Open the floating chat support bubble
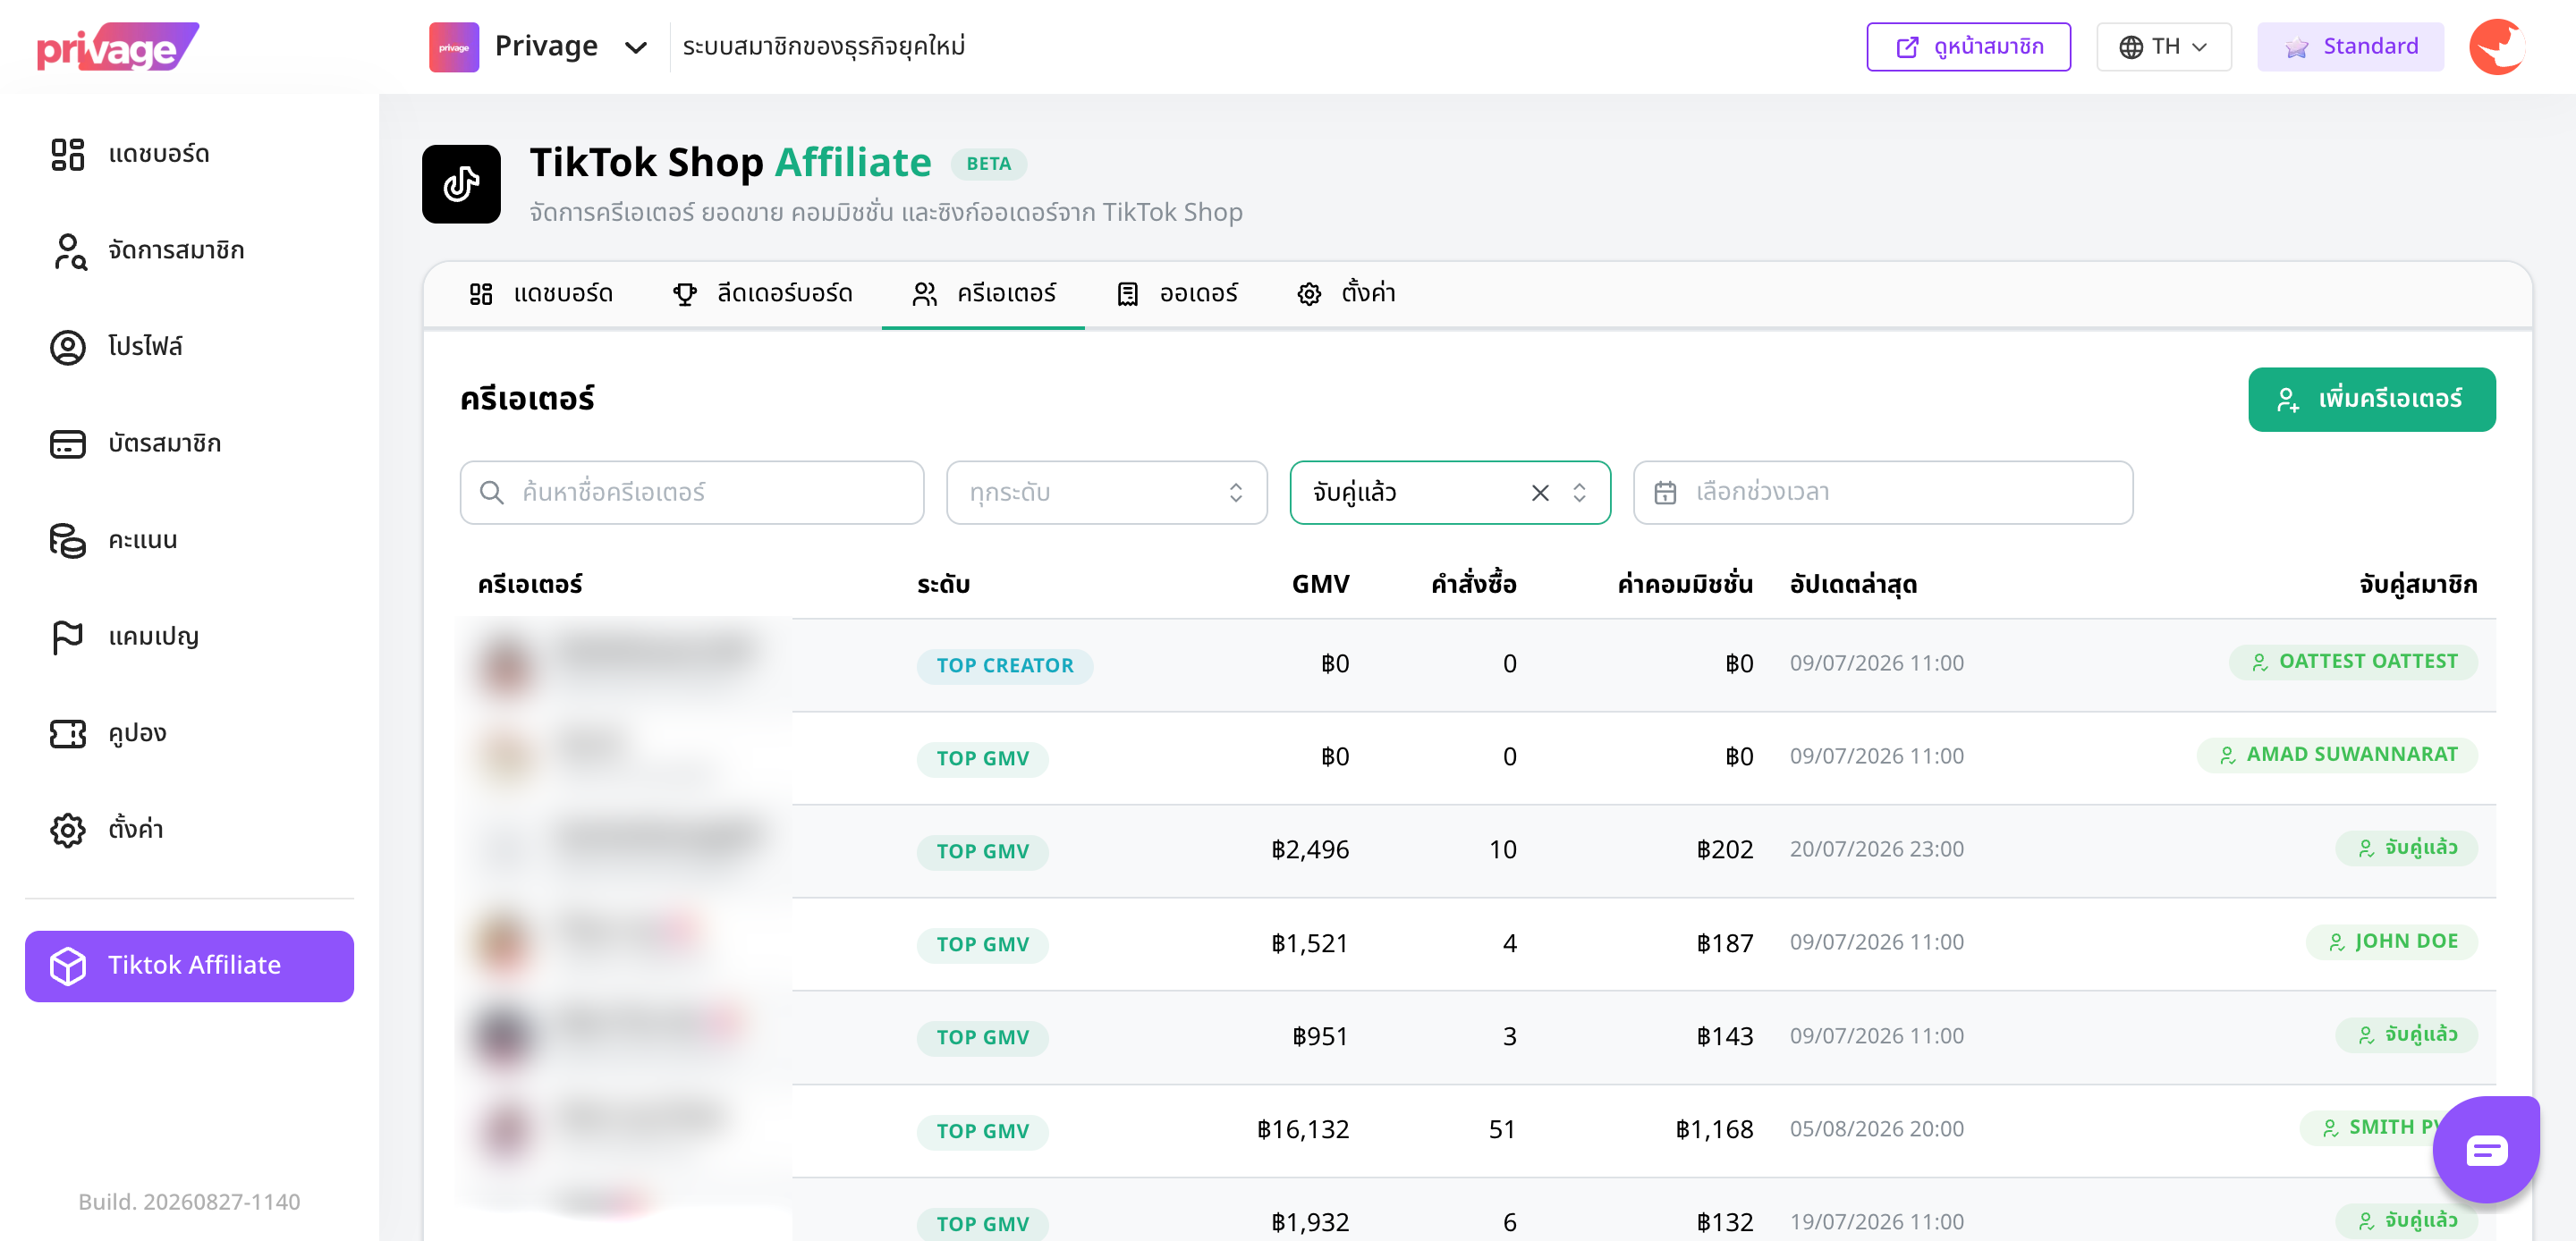Viewport: 2576px width, 1241px height. coord(2486,1149)
